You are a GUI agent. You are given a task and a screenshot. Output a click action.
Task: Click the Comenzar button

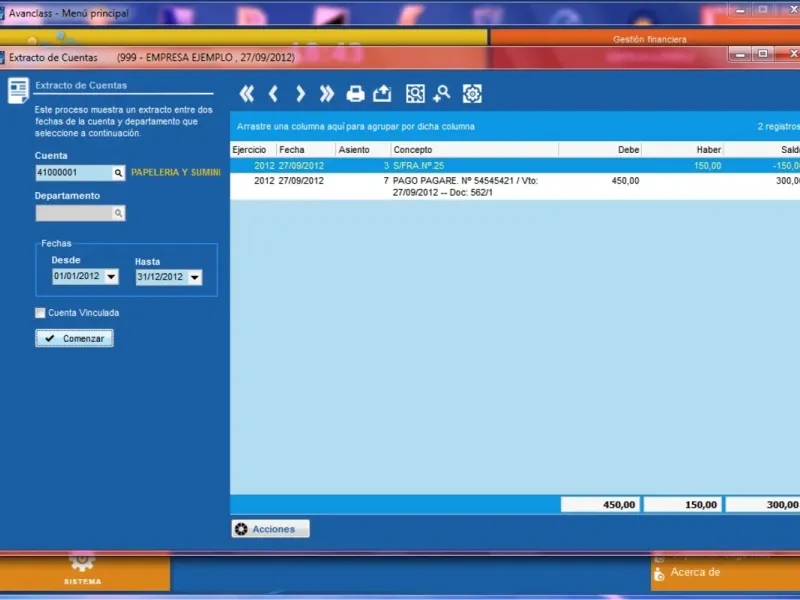tap(74, 338)
